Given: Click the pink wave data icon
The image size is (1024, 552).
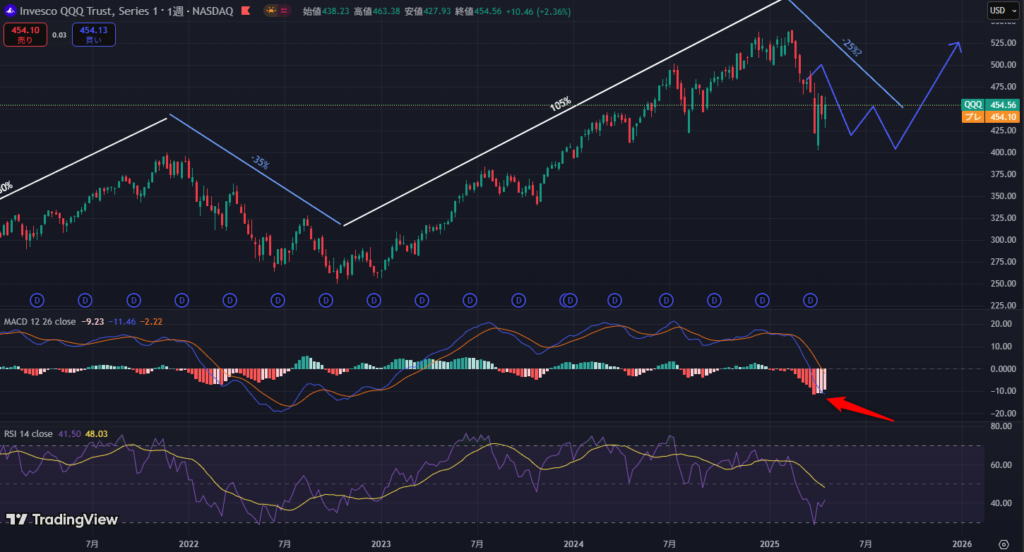Looking at the screenshot, I should pyautogui.click(x=284, y=11).
